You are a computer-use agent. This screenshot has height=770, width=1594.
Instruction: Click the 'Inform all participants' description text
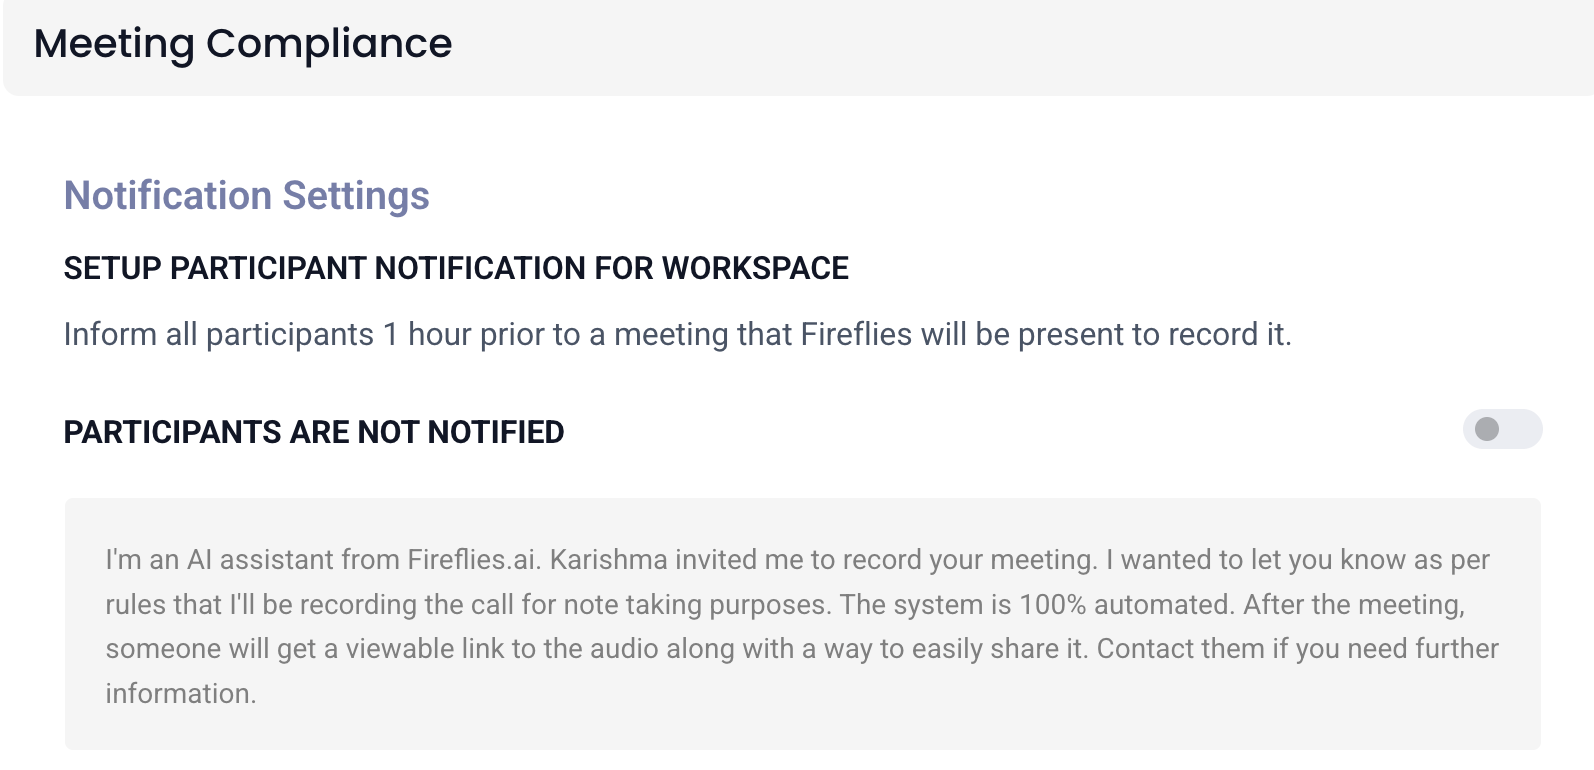(676, 334)
